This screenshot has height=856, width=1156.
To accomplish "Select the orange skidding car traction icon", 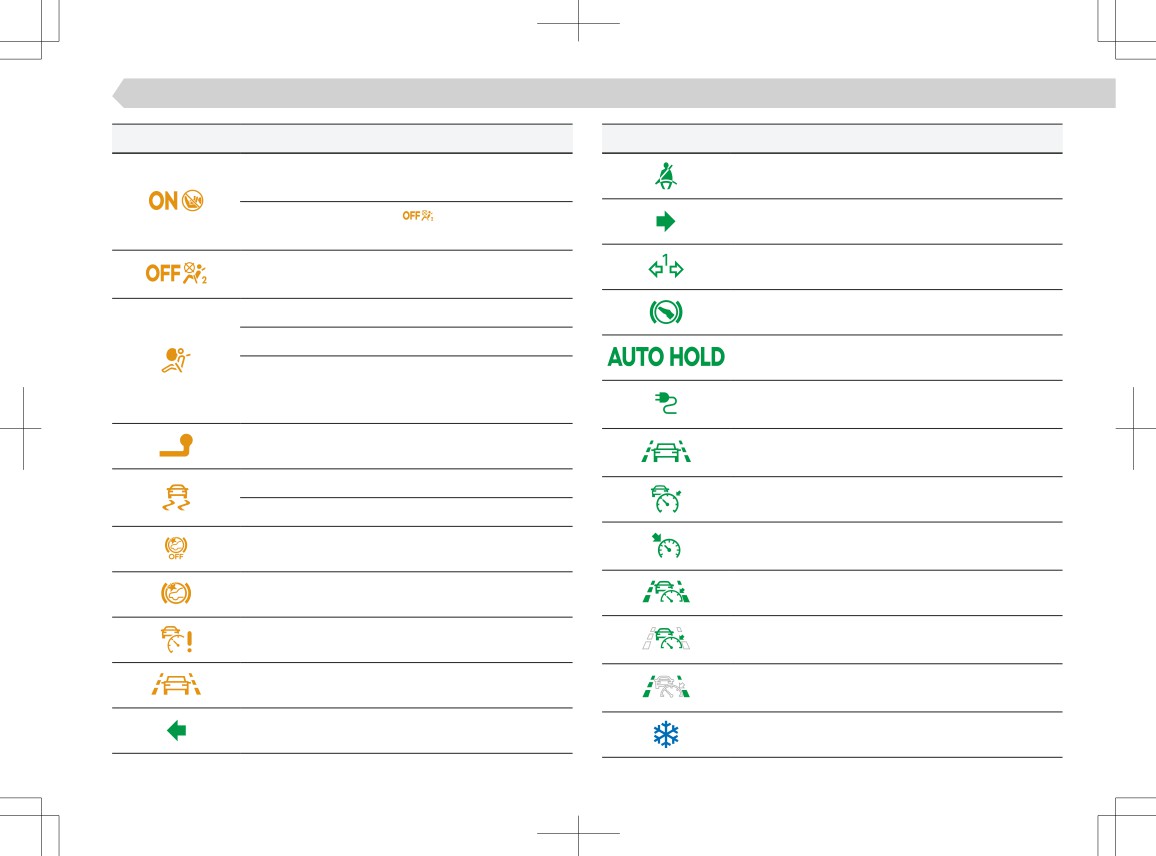I will [176, 498].
